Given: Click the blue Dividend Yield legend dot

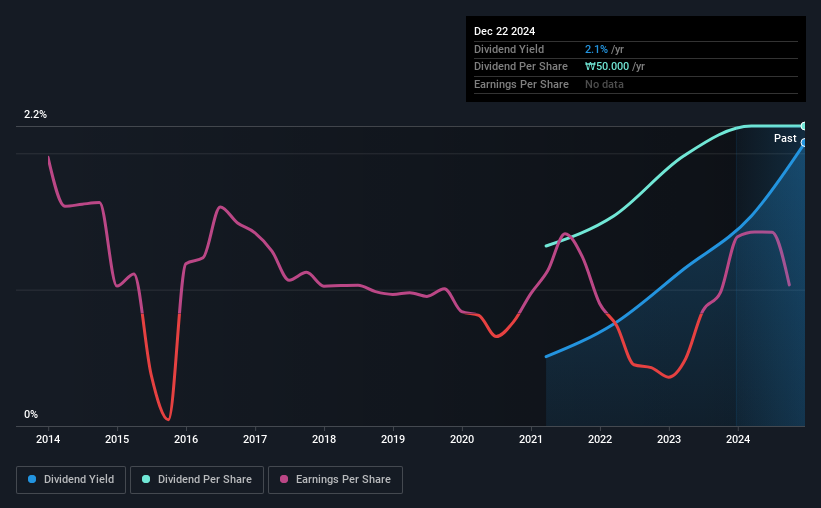Looking at the screenshot, I should 32,479.
